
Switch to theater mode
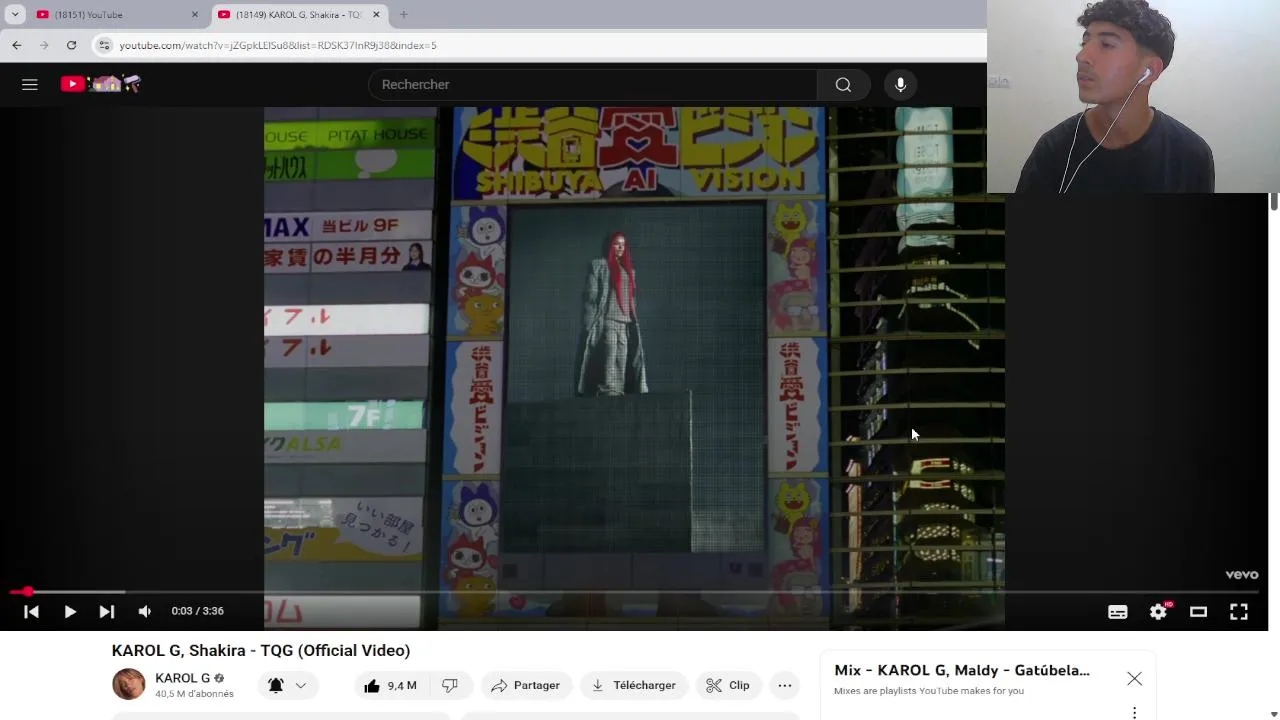(x=1198, y=612)
